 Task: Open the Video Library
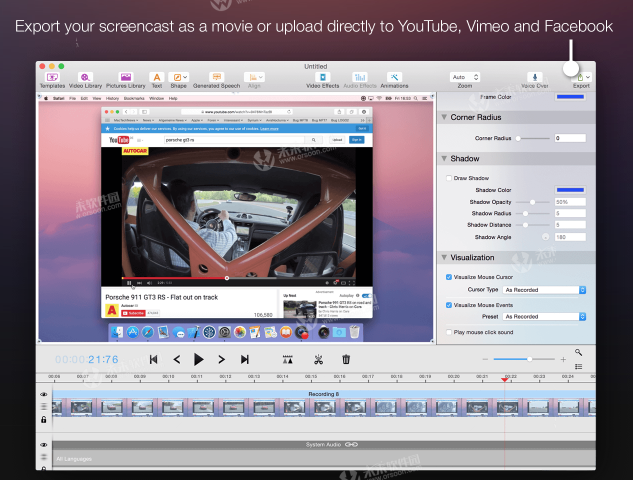point(85,77)
